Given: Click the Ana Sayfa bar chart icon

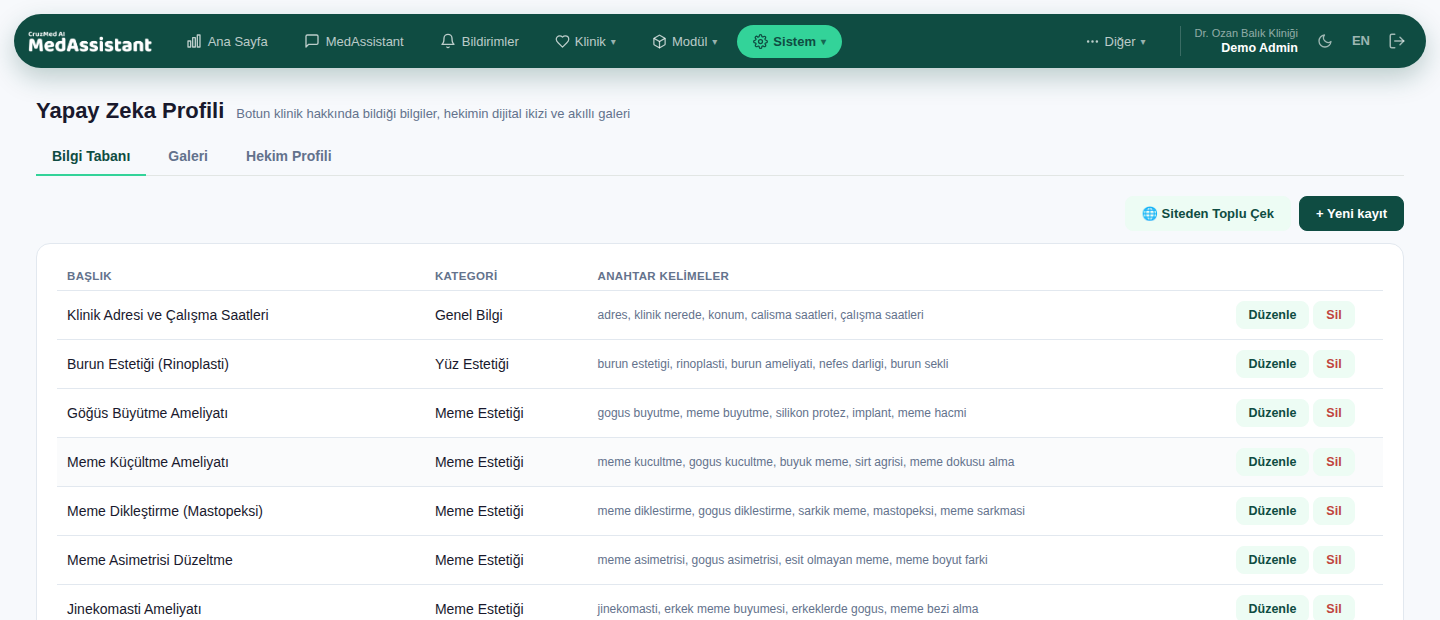Looking at the screenshot, I should pyautogui.click(x=194, y=41).
